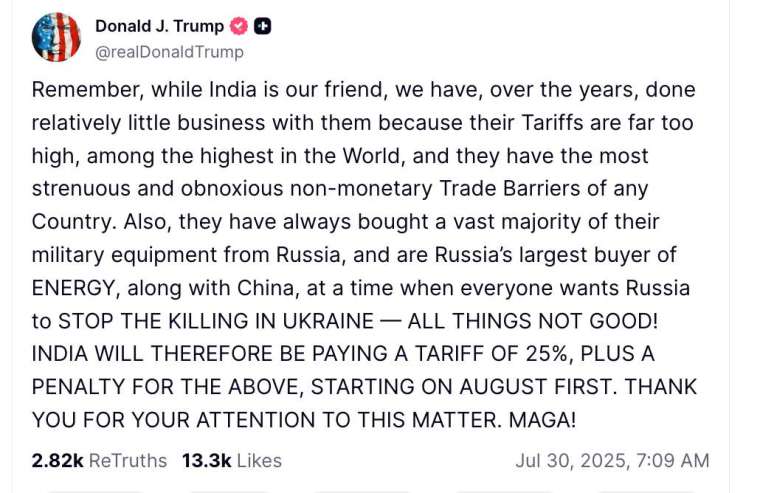Click the STOP THE KILLING IN UKRAINE phrase
This screenshot has height=493, width=760.
coord(216,321)
